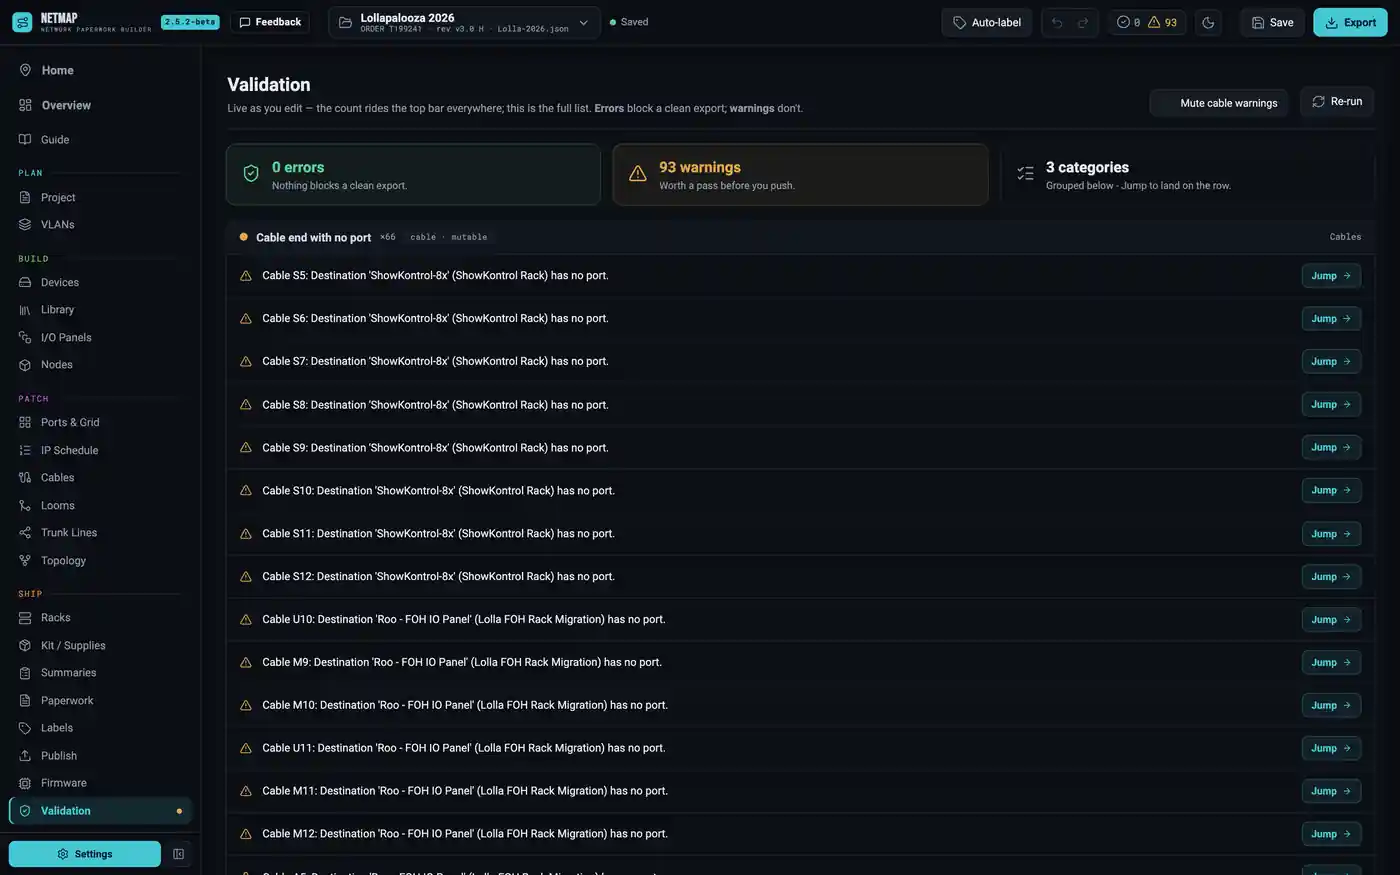
Task: Expand the Lollapalooza 2026 project selector
Action: point(464,22)
